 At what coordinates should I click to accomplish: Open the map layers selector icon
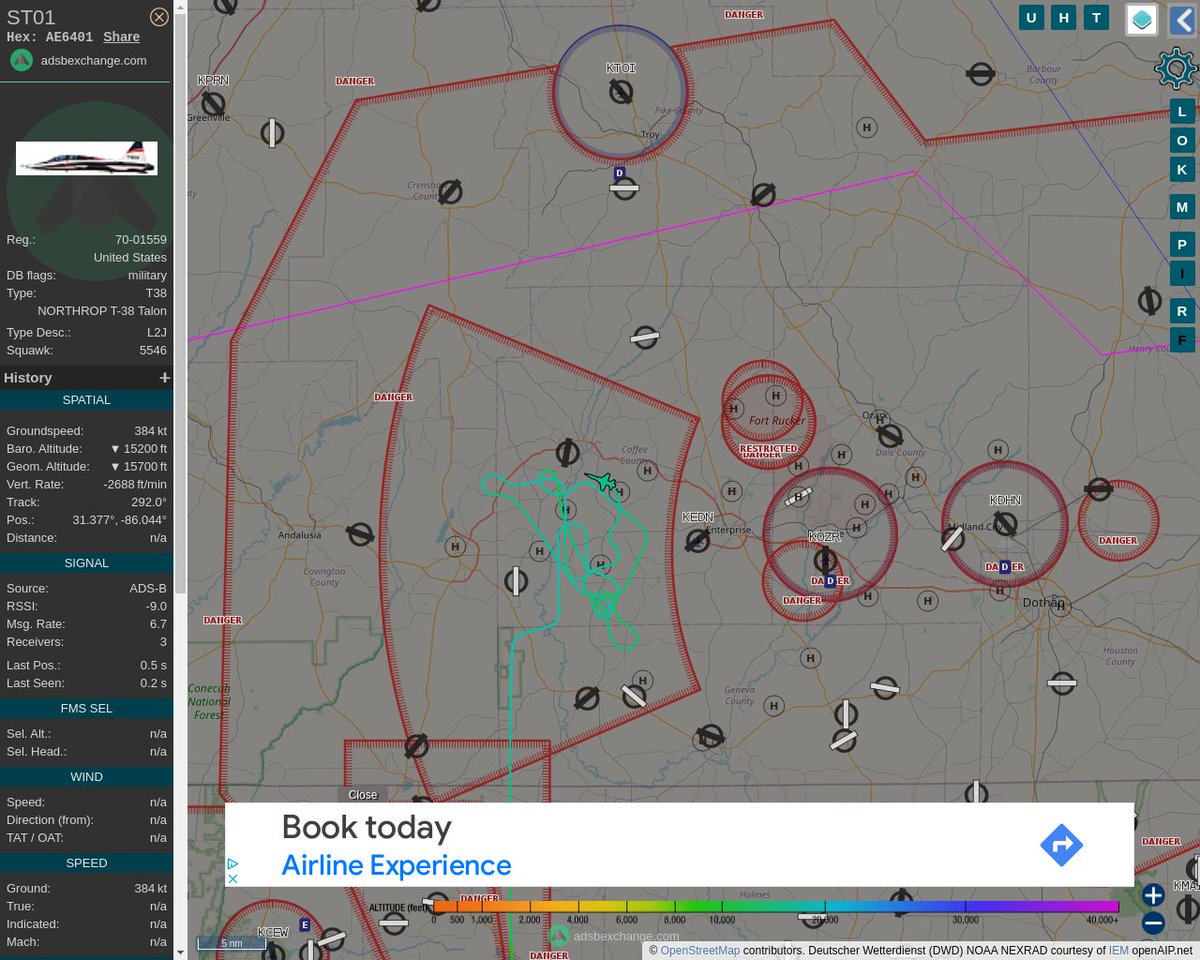(x=1141, y=19)
